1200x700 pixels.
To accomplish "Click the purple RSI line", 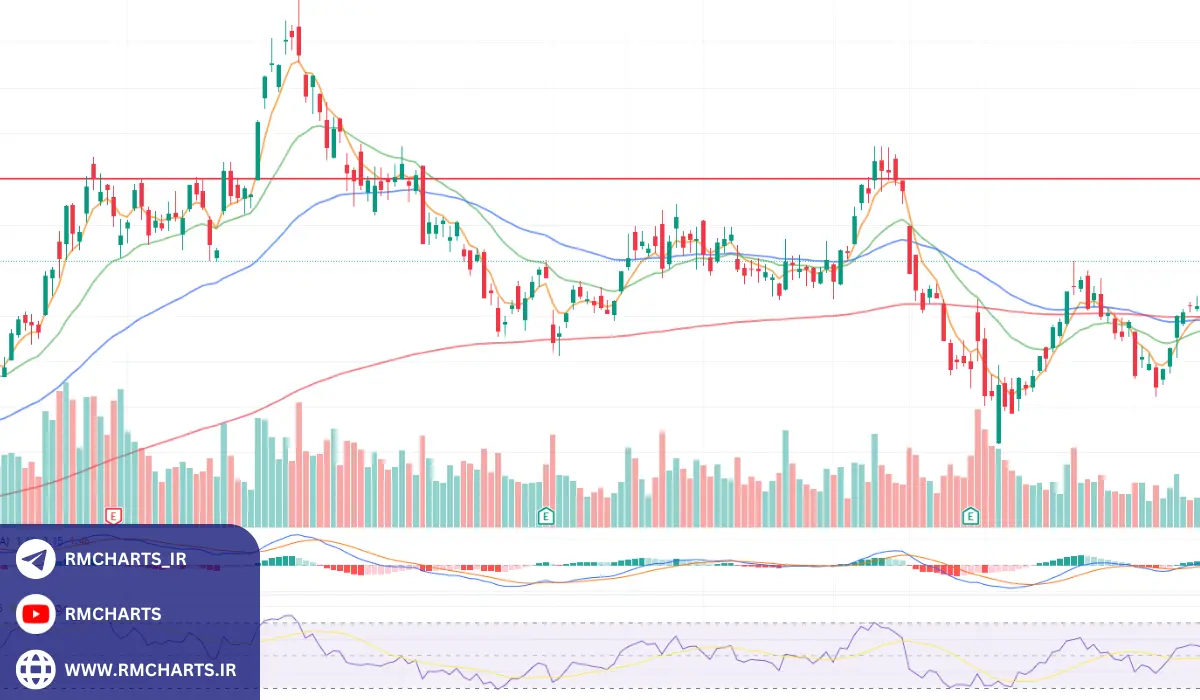I will [x=870, y=627].
